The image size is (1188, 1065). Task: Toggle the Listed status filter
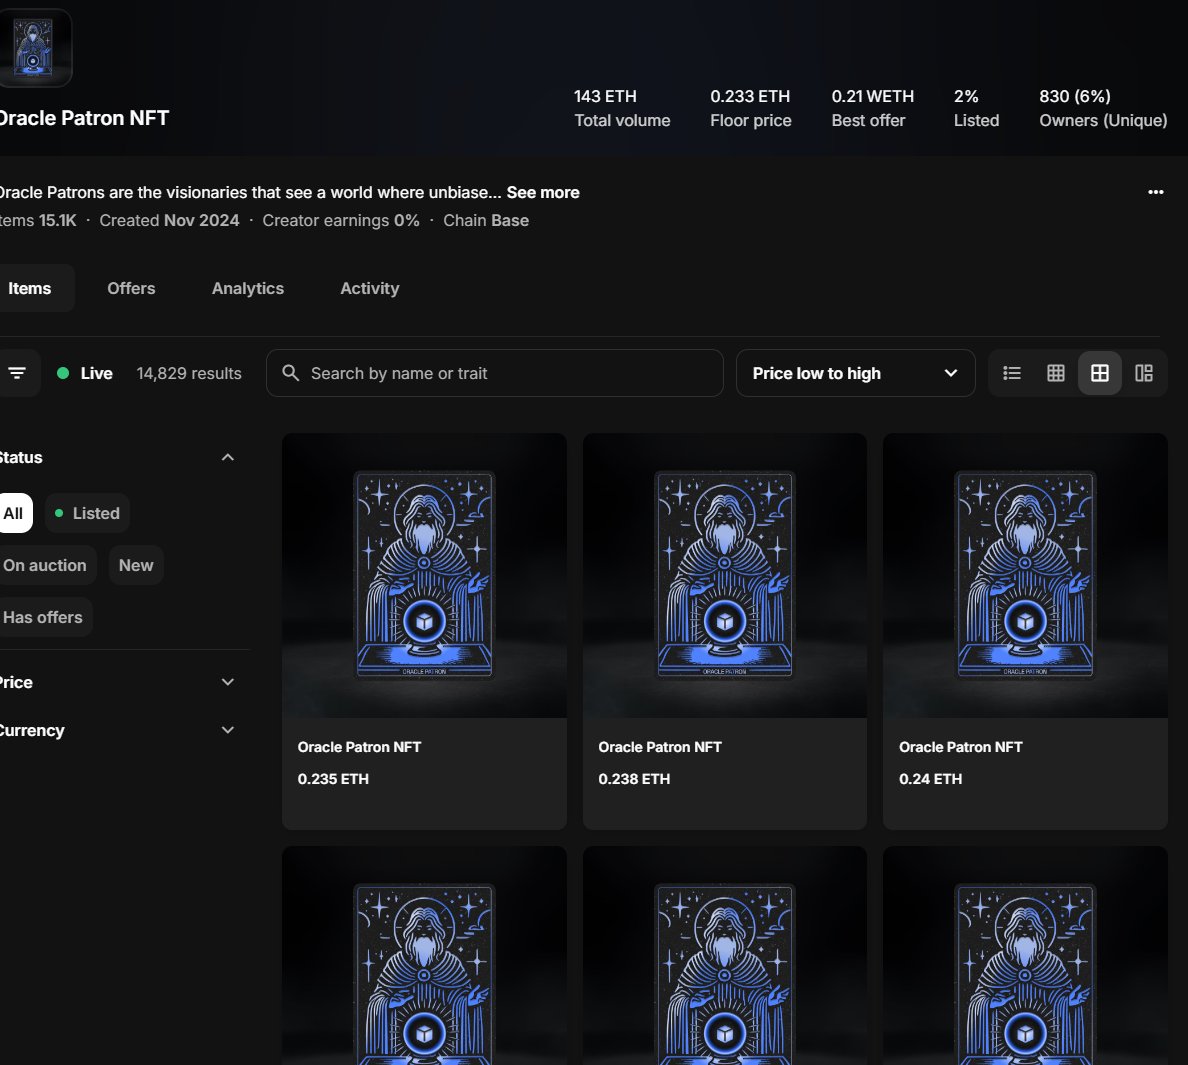tap(87, 513)
